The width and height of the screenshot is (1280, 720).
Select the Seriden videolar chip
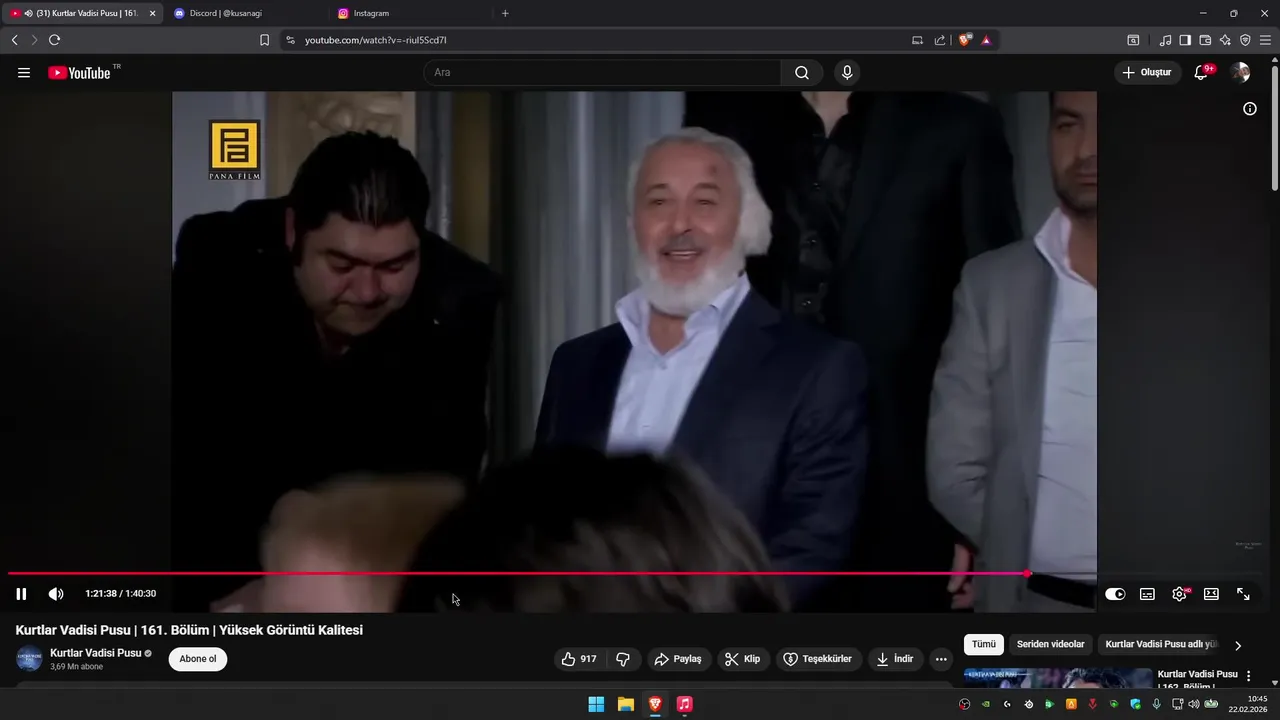point(1050,644)
